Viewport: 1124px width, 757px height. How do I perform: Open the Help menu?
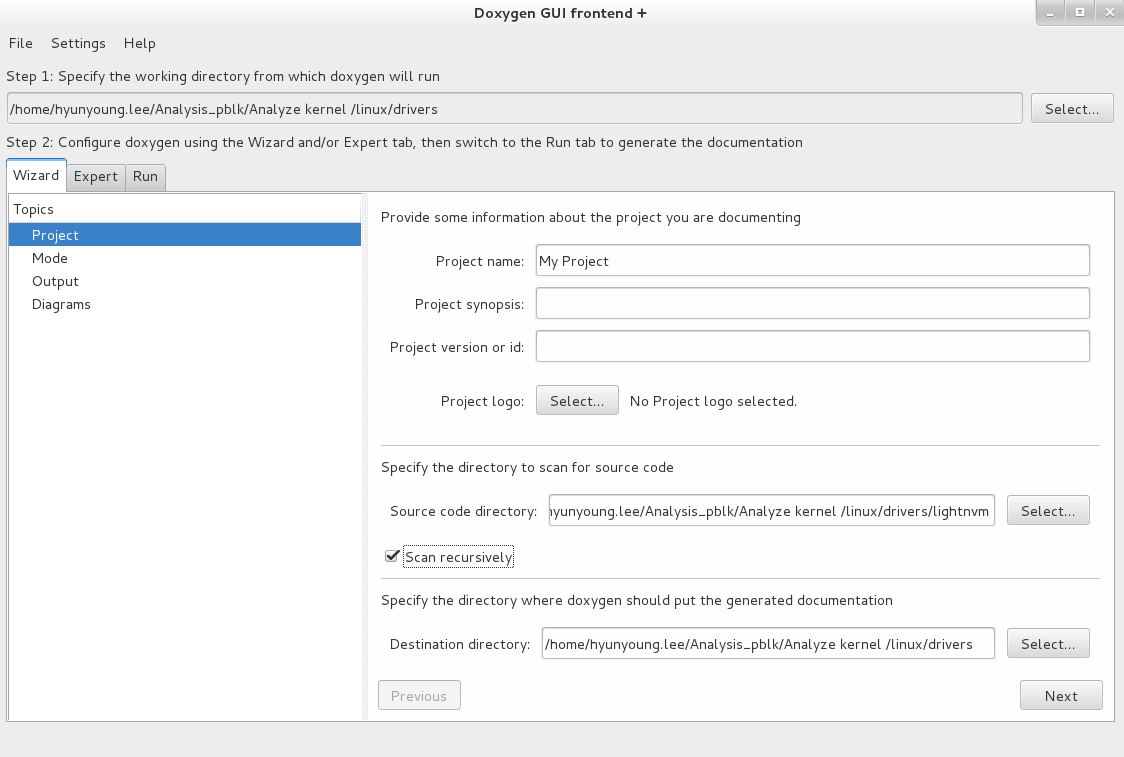[139, 43]
